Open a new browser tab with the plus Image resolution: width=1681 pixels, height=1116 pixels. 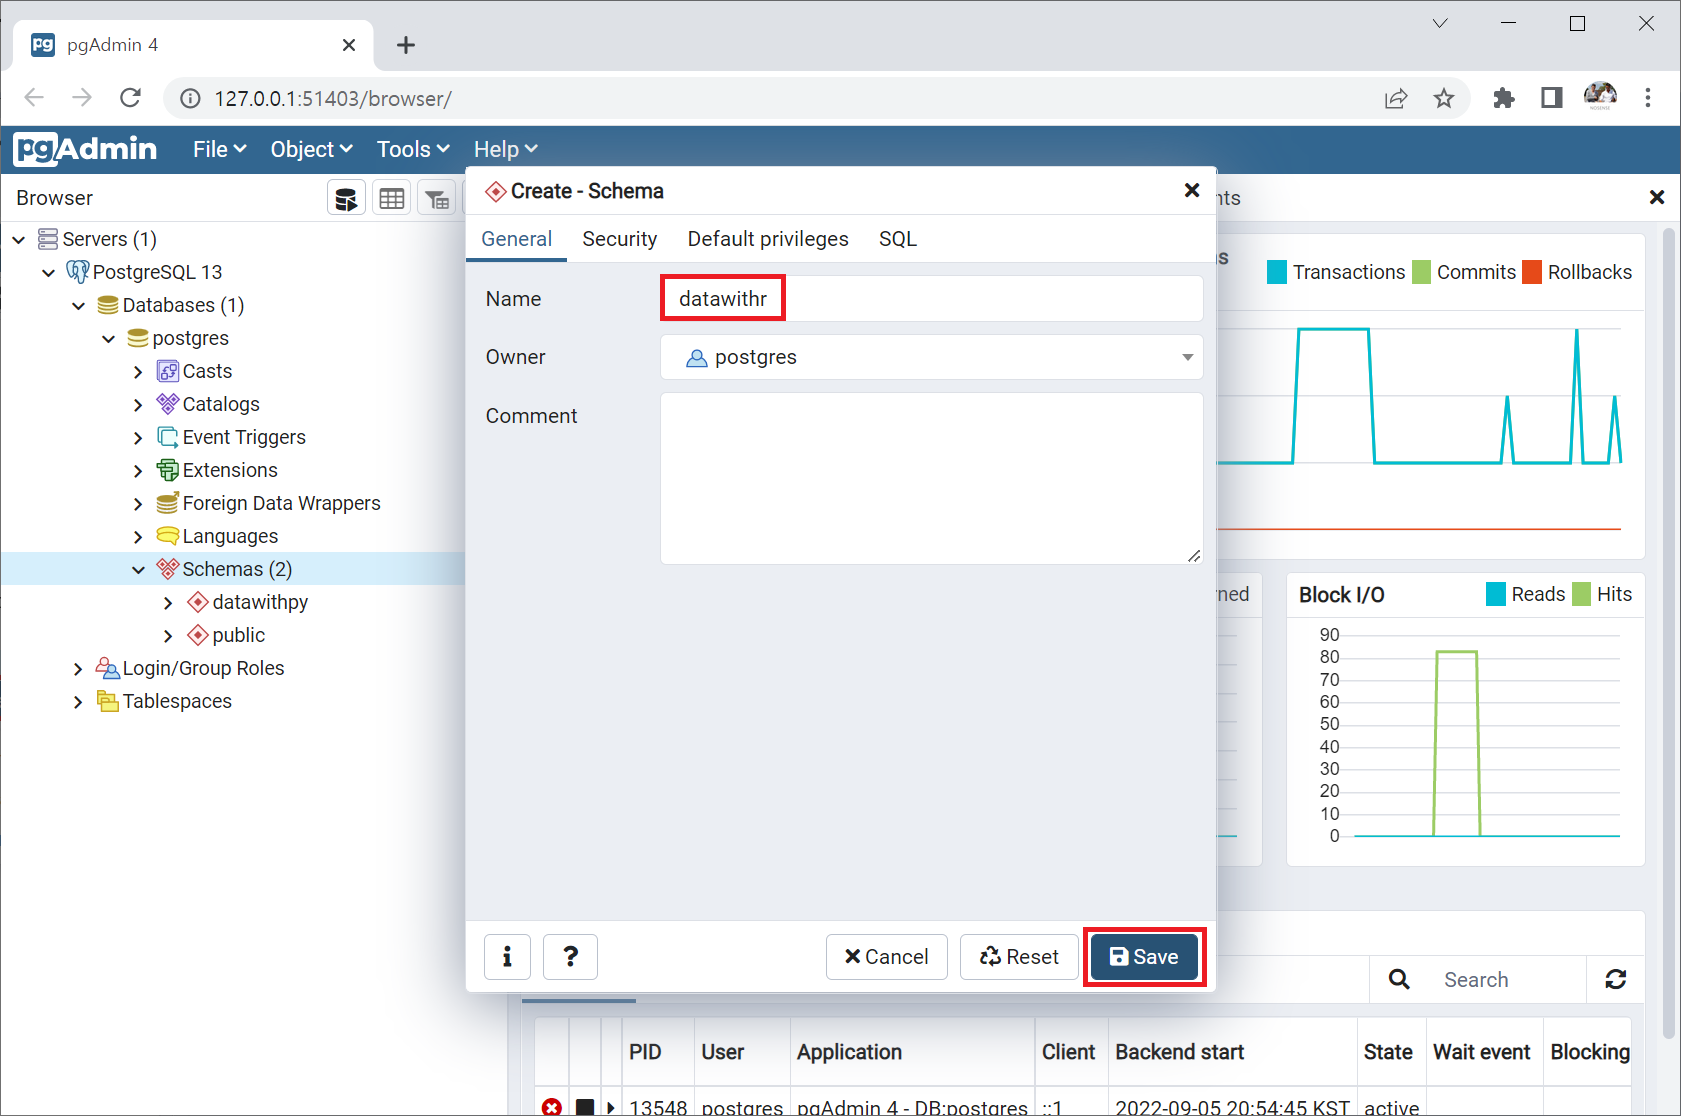coord(406,45)
